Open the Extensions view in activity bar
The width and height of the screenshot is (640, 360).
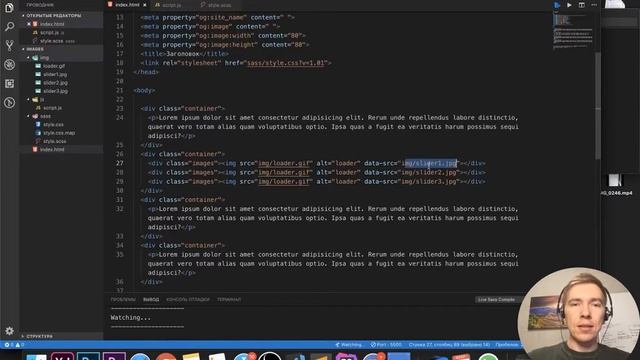[x=9, y=84]
